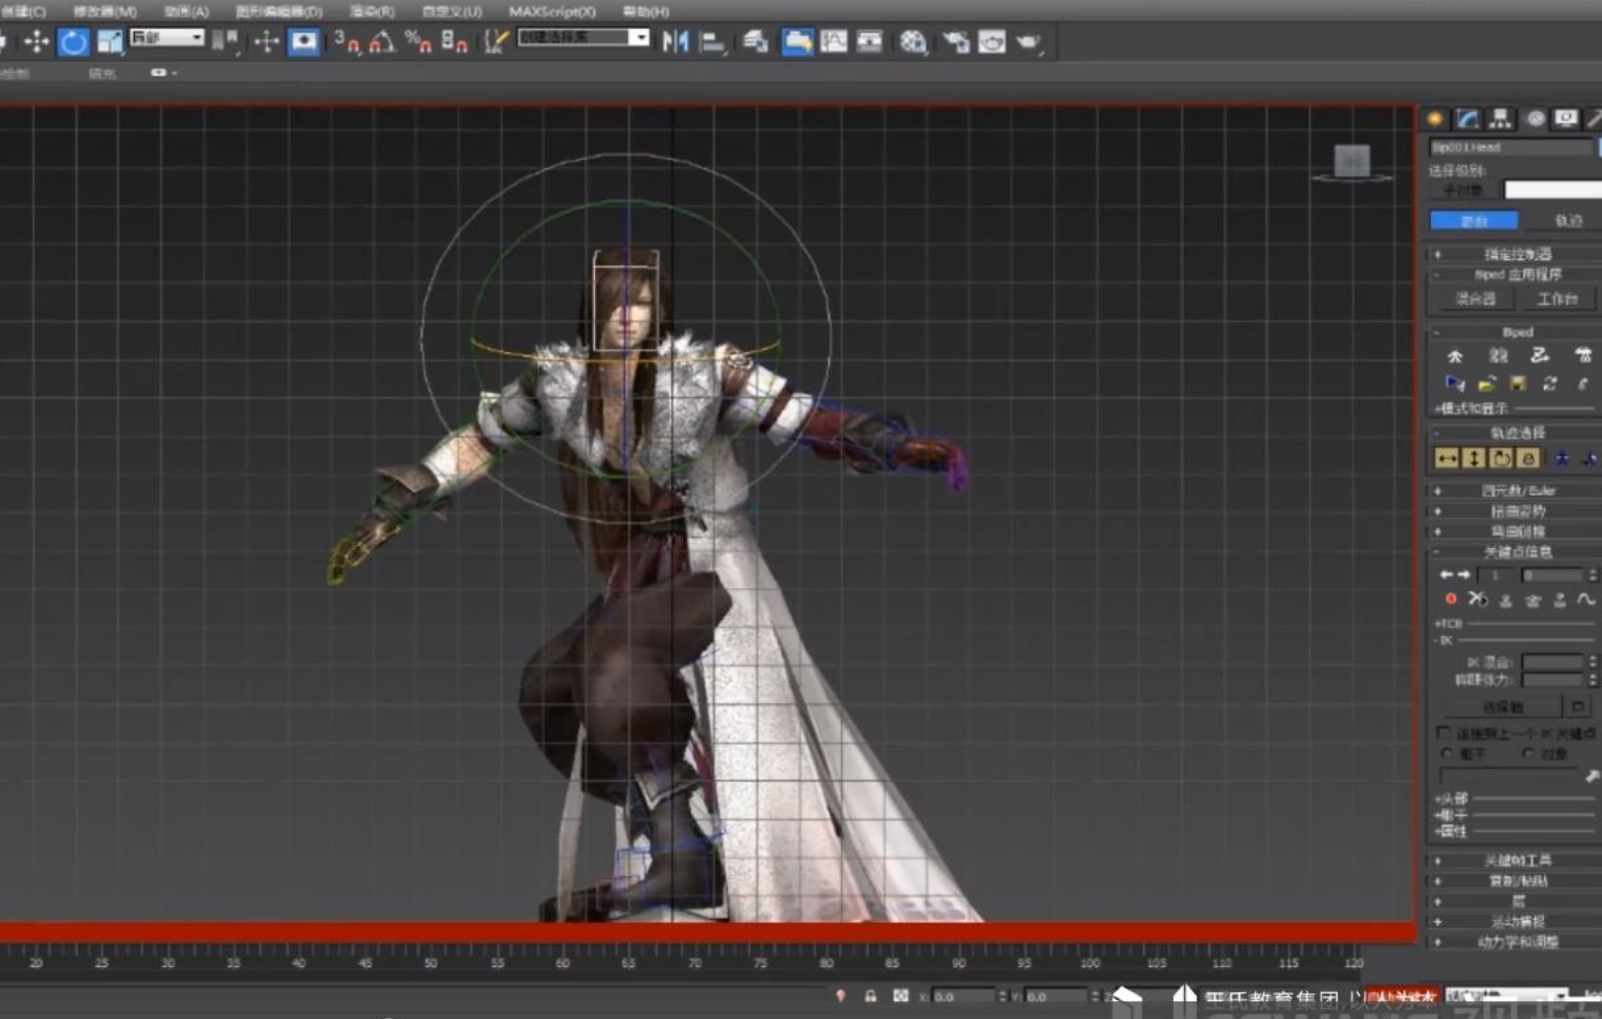
Task: Click the Set Key red dot icon
Action: click(1451, 599)
